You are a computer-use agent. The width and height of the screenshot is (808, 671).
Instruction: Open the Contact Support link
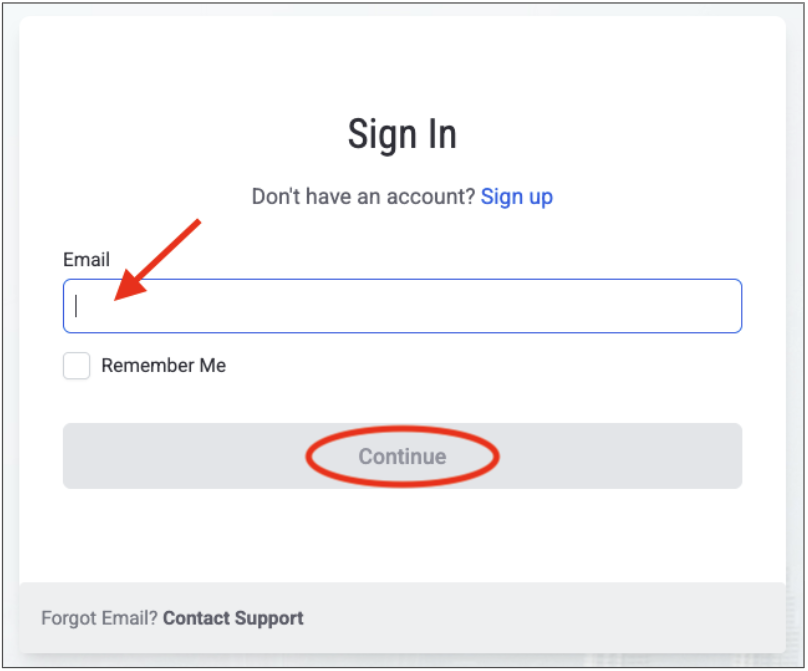[233, 618]
